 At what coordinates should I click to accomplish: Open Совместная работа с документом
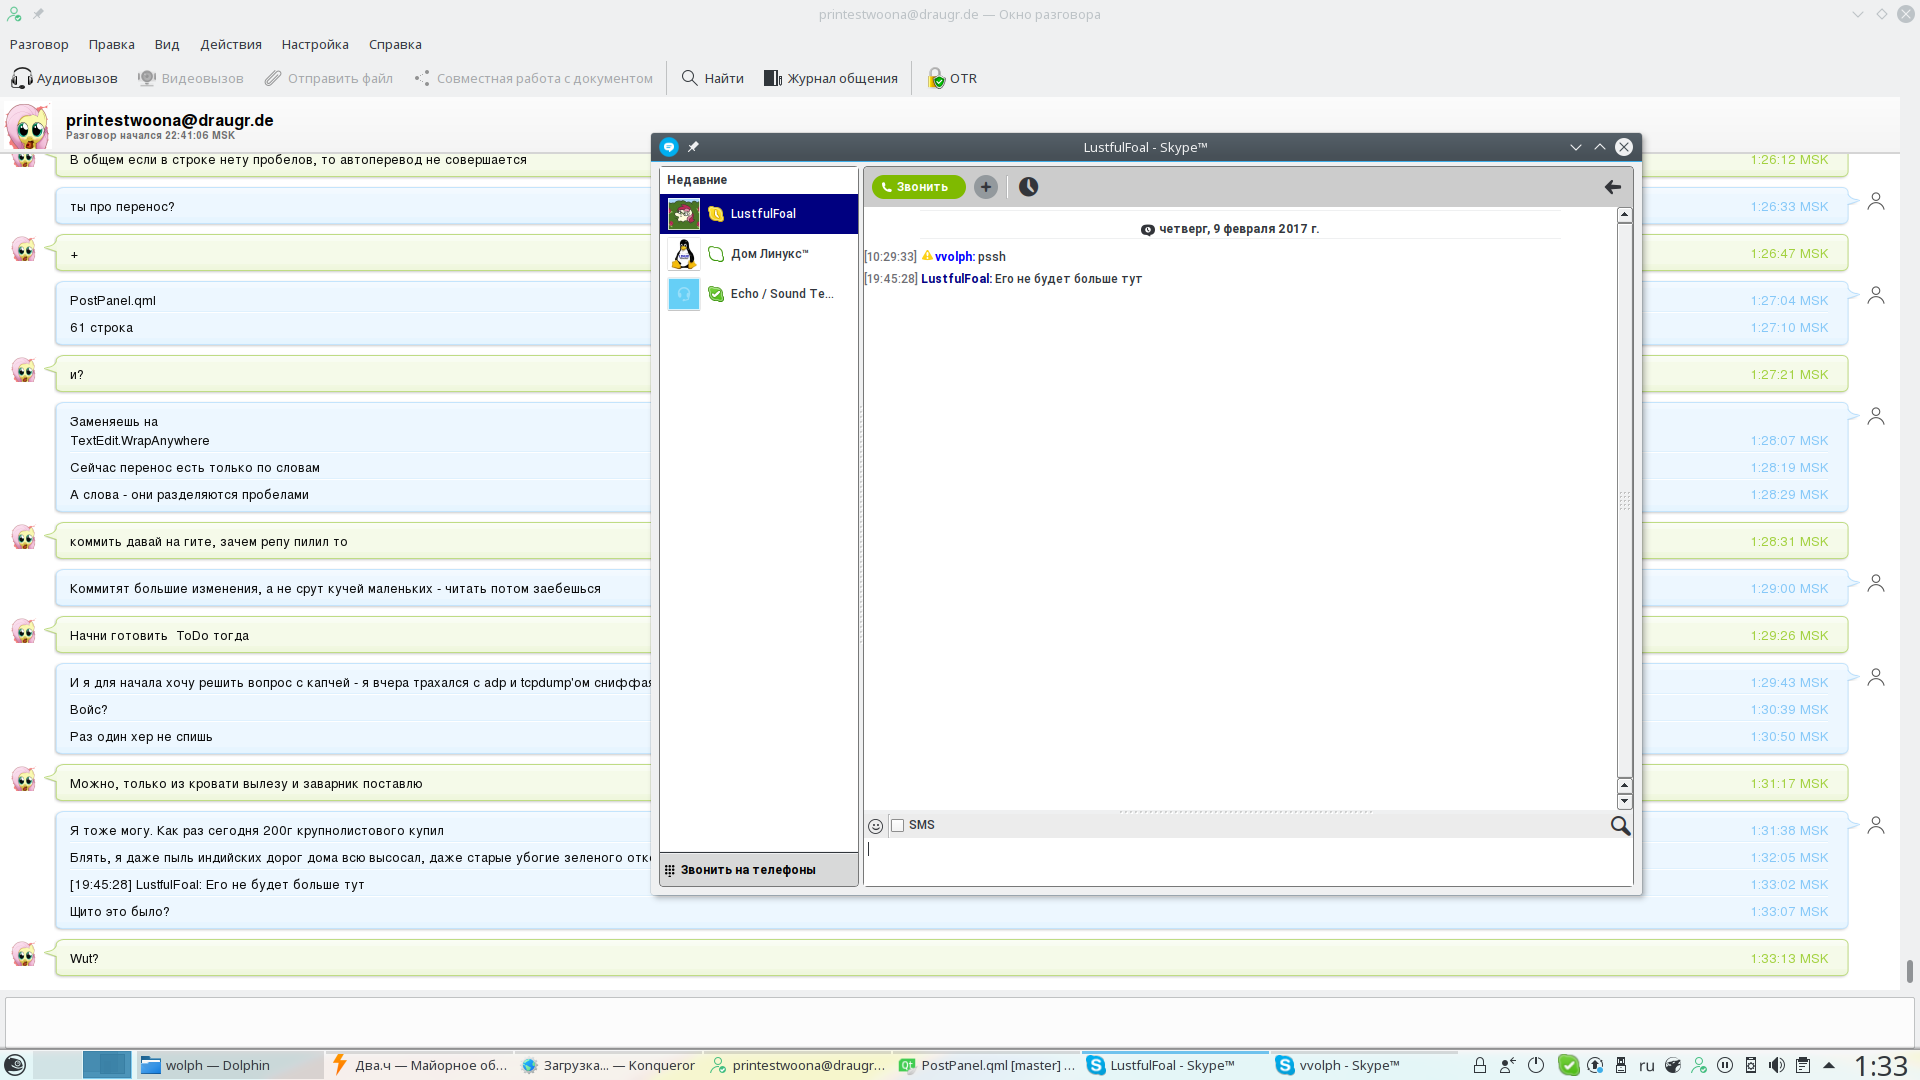click(x=534, y=78)
